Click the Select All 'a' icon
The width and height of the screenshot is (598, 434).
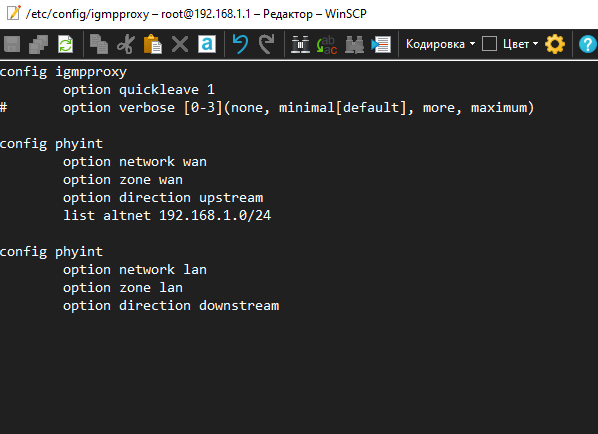point(207,44)
